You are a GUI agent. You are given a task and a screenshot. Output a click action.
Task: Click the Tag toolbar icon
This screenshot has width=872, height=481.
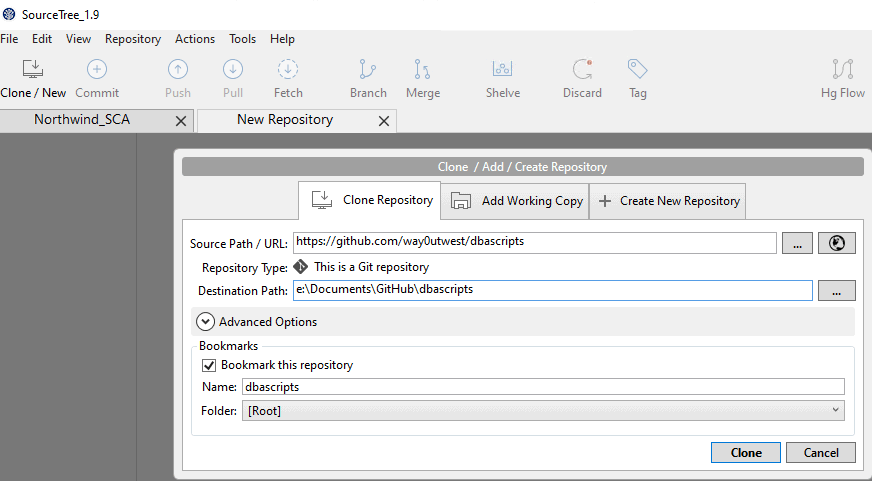click(x=637, y=70)
